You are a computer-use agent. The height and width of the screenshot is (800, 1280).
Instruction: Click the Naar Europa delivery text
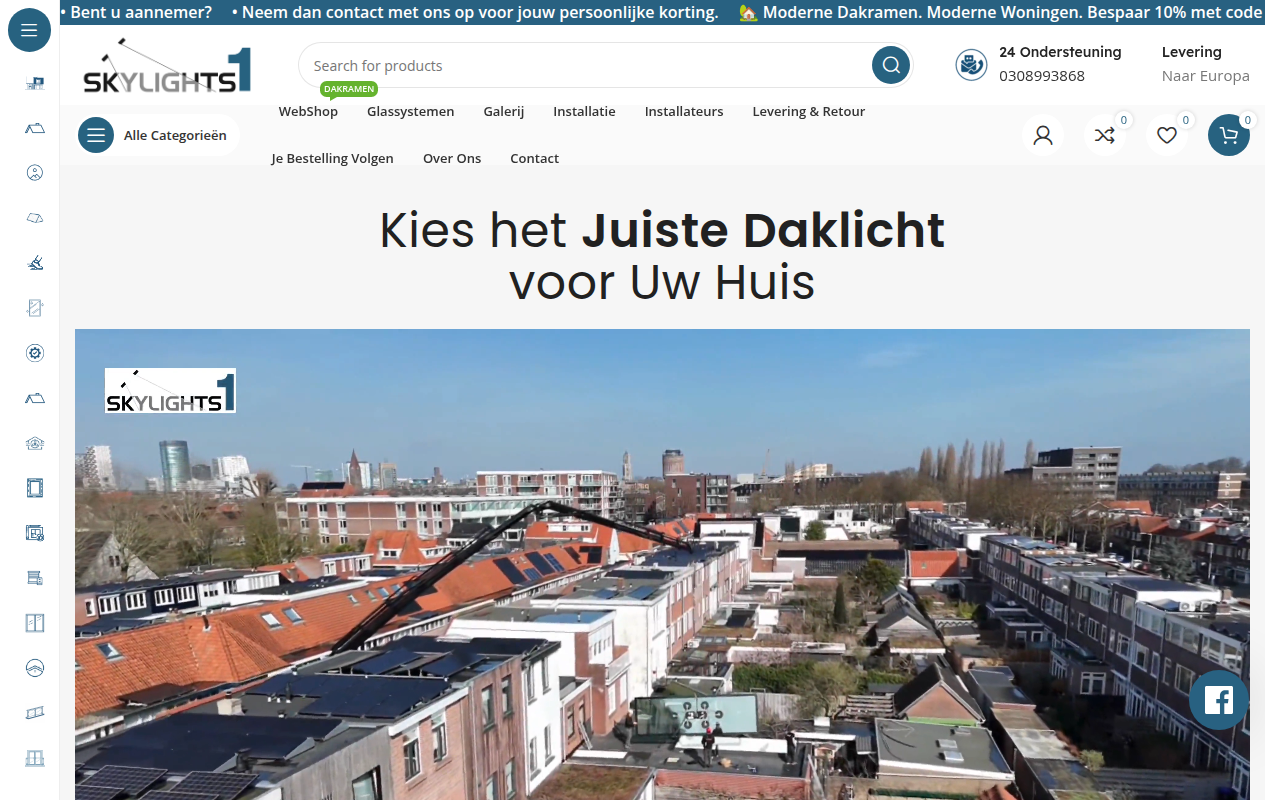[x=1206, y=76]
